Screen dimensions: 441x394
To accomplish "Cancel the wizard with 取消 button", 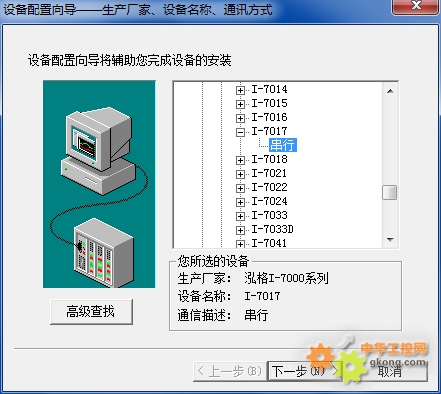I will pyautogui.click(x=389, y=371).
